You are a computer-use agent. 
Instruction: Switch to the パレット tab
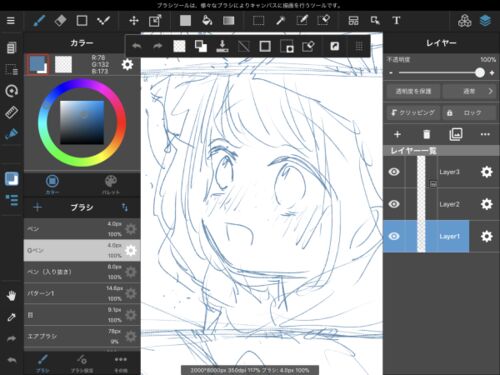[x=111, y=184]
